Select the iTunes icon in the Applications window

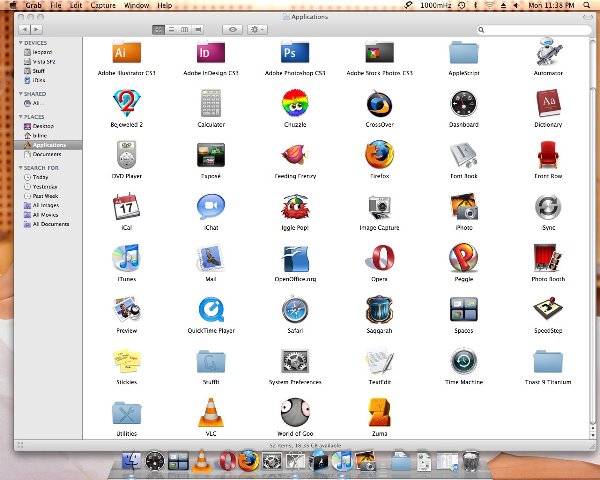(127, 258)
